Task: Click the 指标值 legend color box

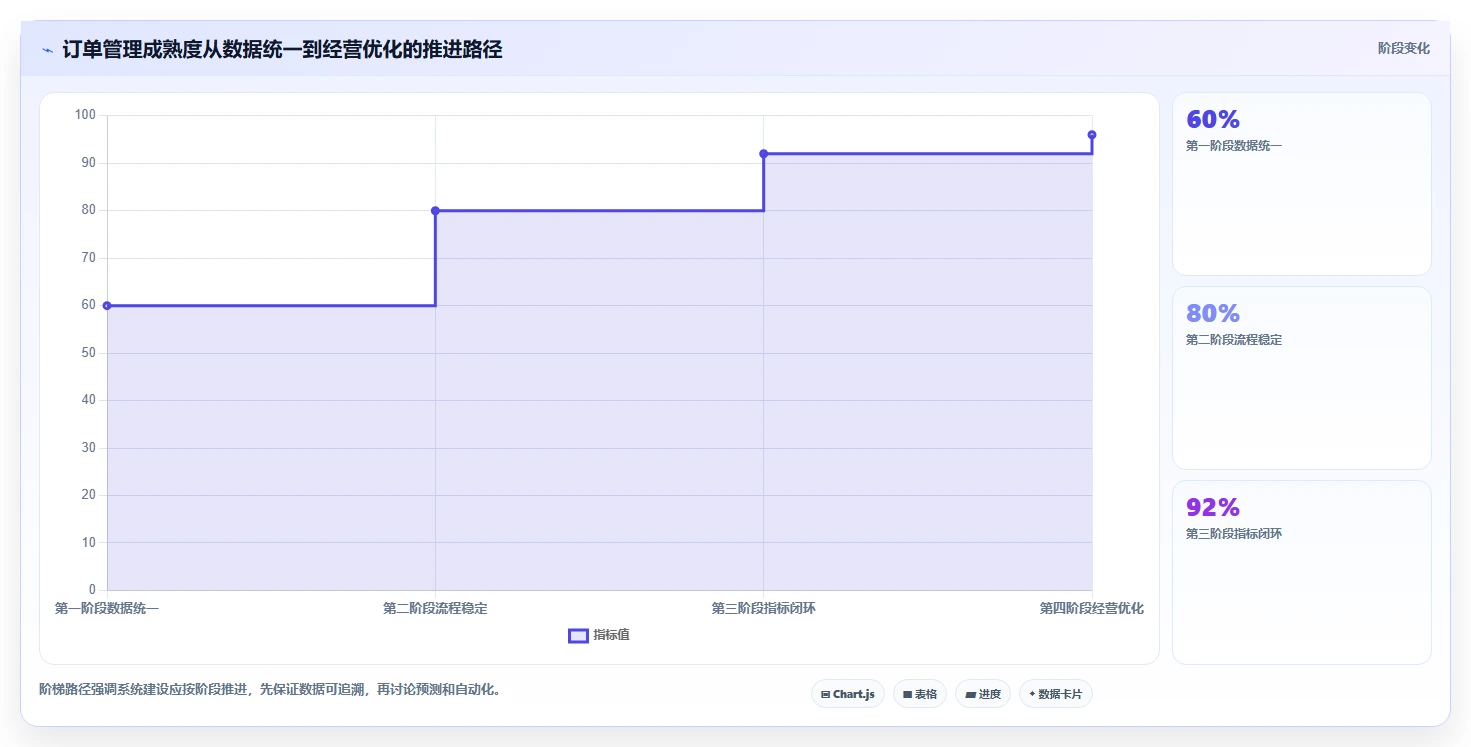Action: point(578,635)
